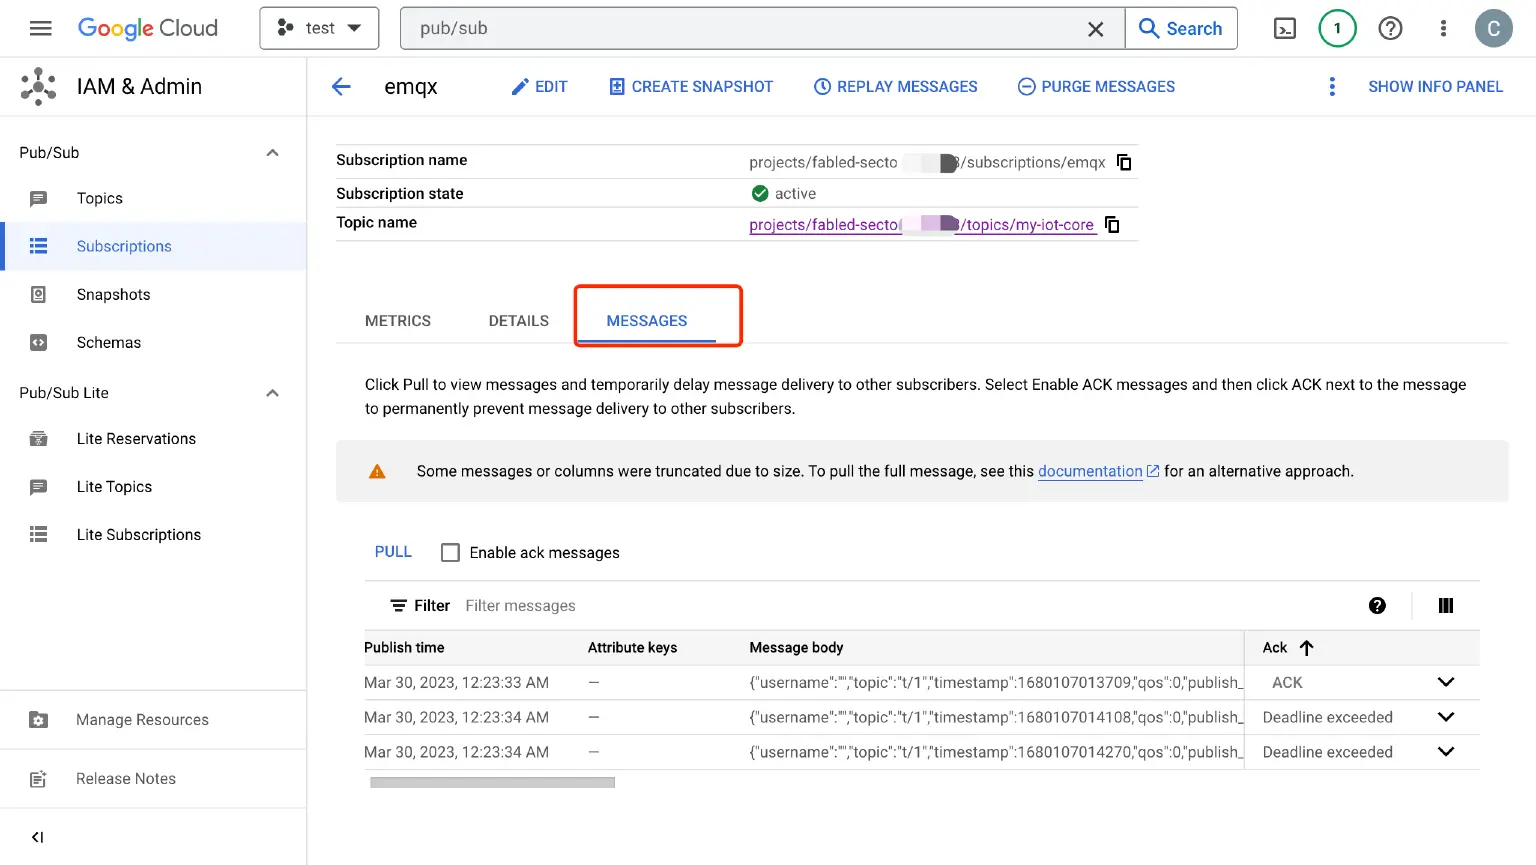Open the test project selector dropdown
The width and height of the screenshot is (1536, 865).
click(x=319, y=28)
